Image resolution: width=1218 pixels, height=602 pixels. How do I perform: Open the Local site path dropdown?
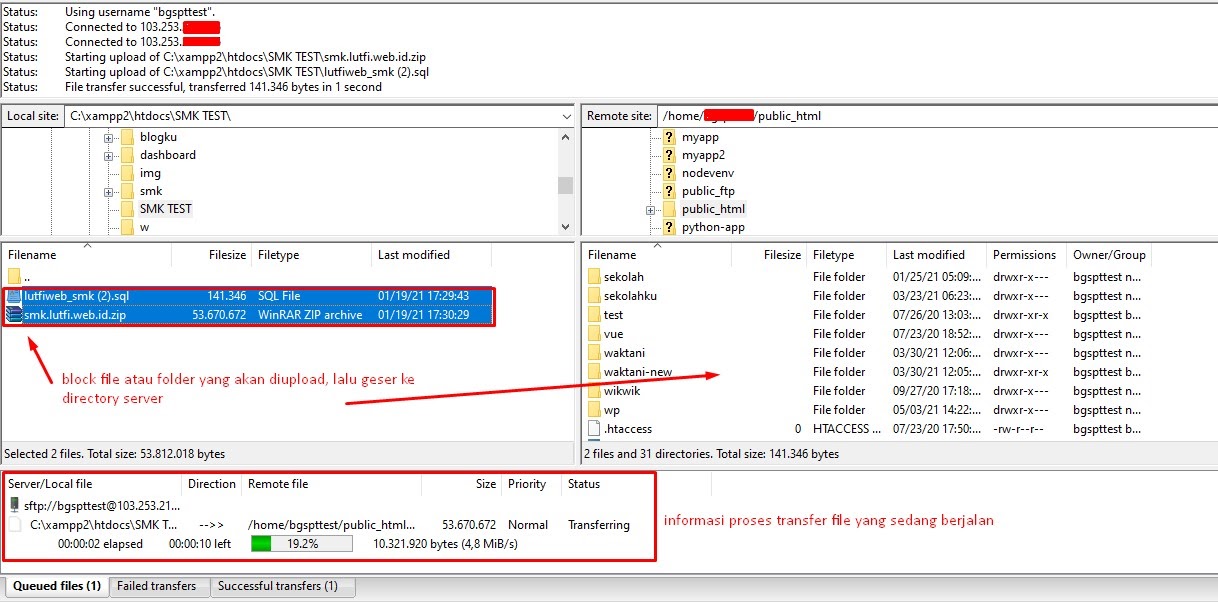coord(566,116)
